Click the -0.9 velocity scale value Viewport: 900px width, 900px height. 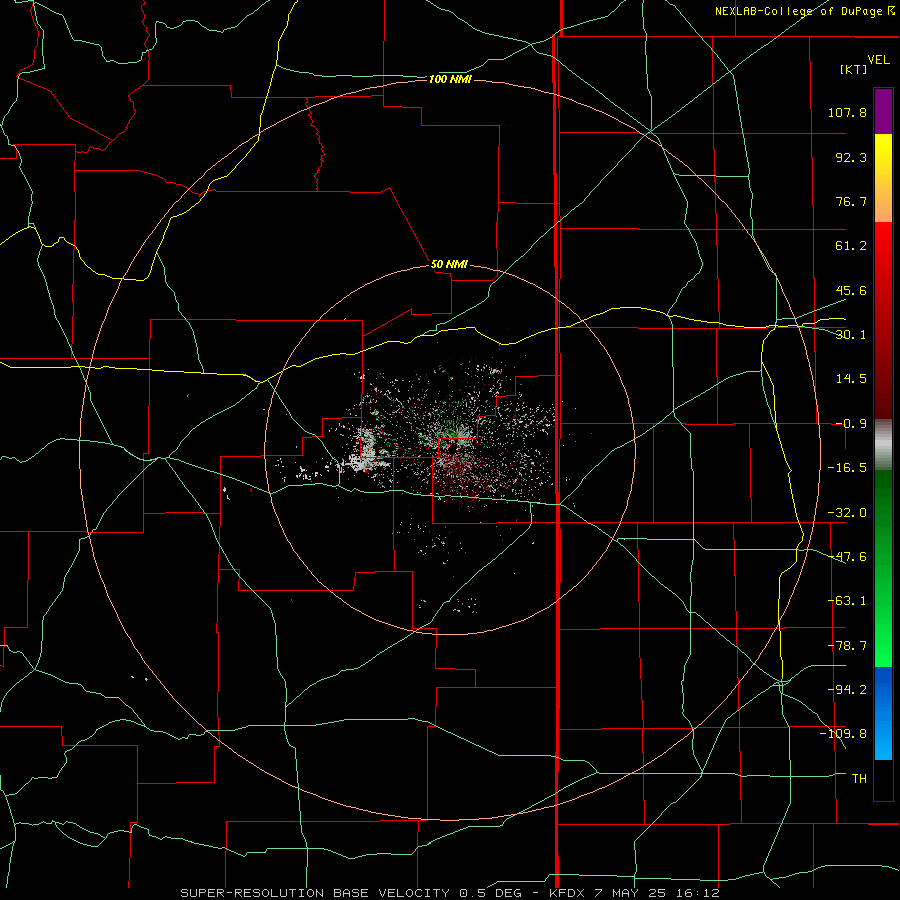click(851, 424)
